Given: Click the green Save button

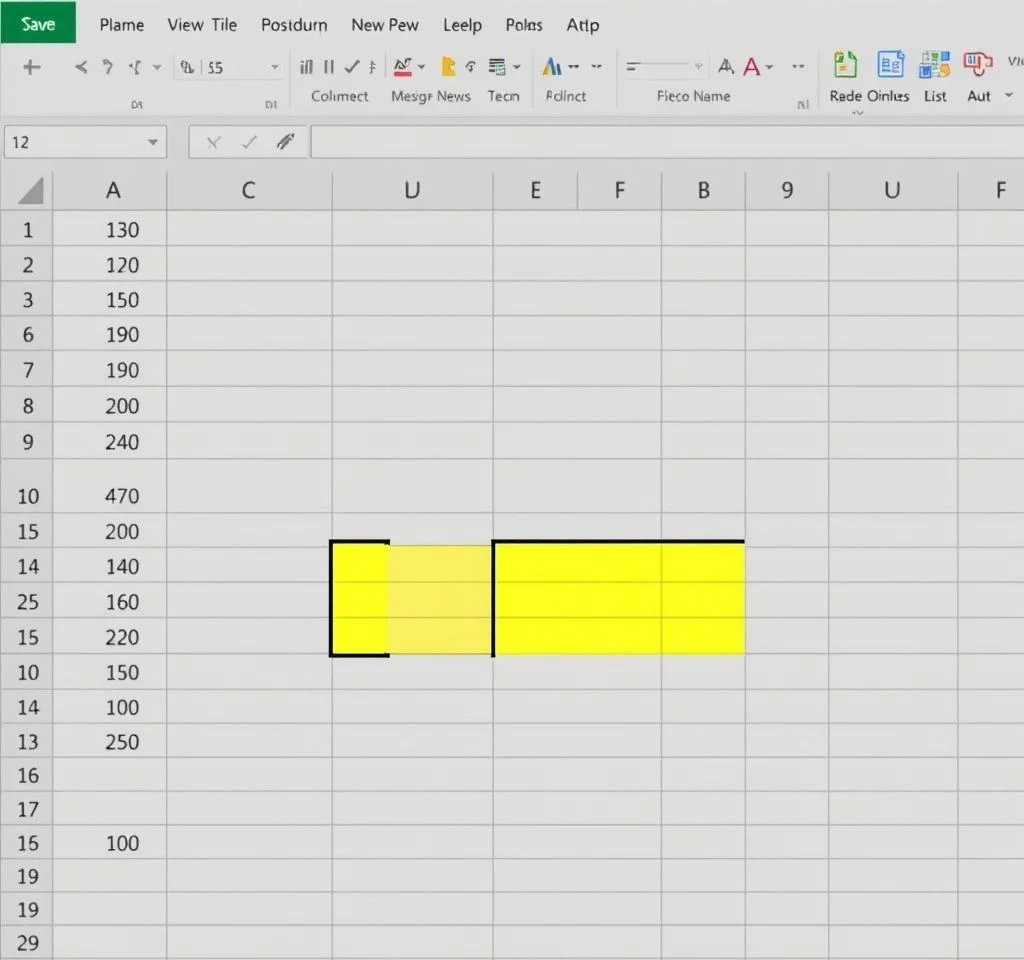Looking at the screenshot, I should tap(38, 24).
